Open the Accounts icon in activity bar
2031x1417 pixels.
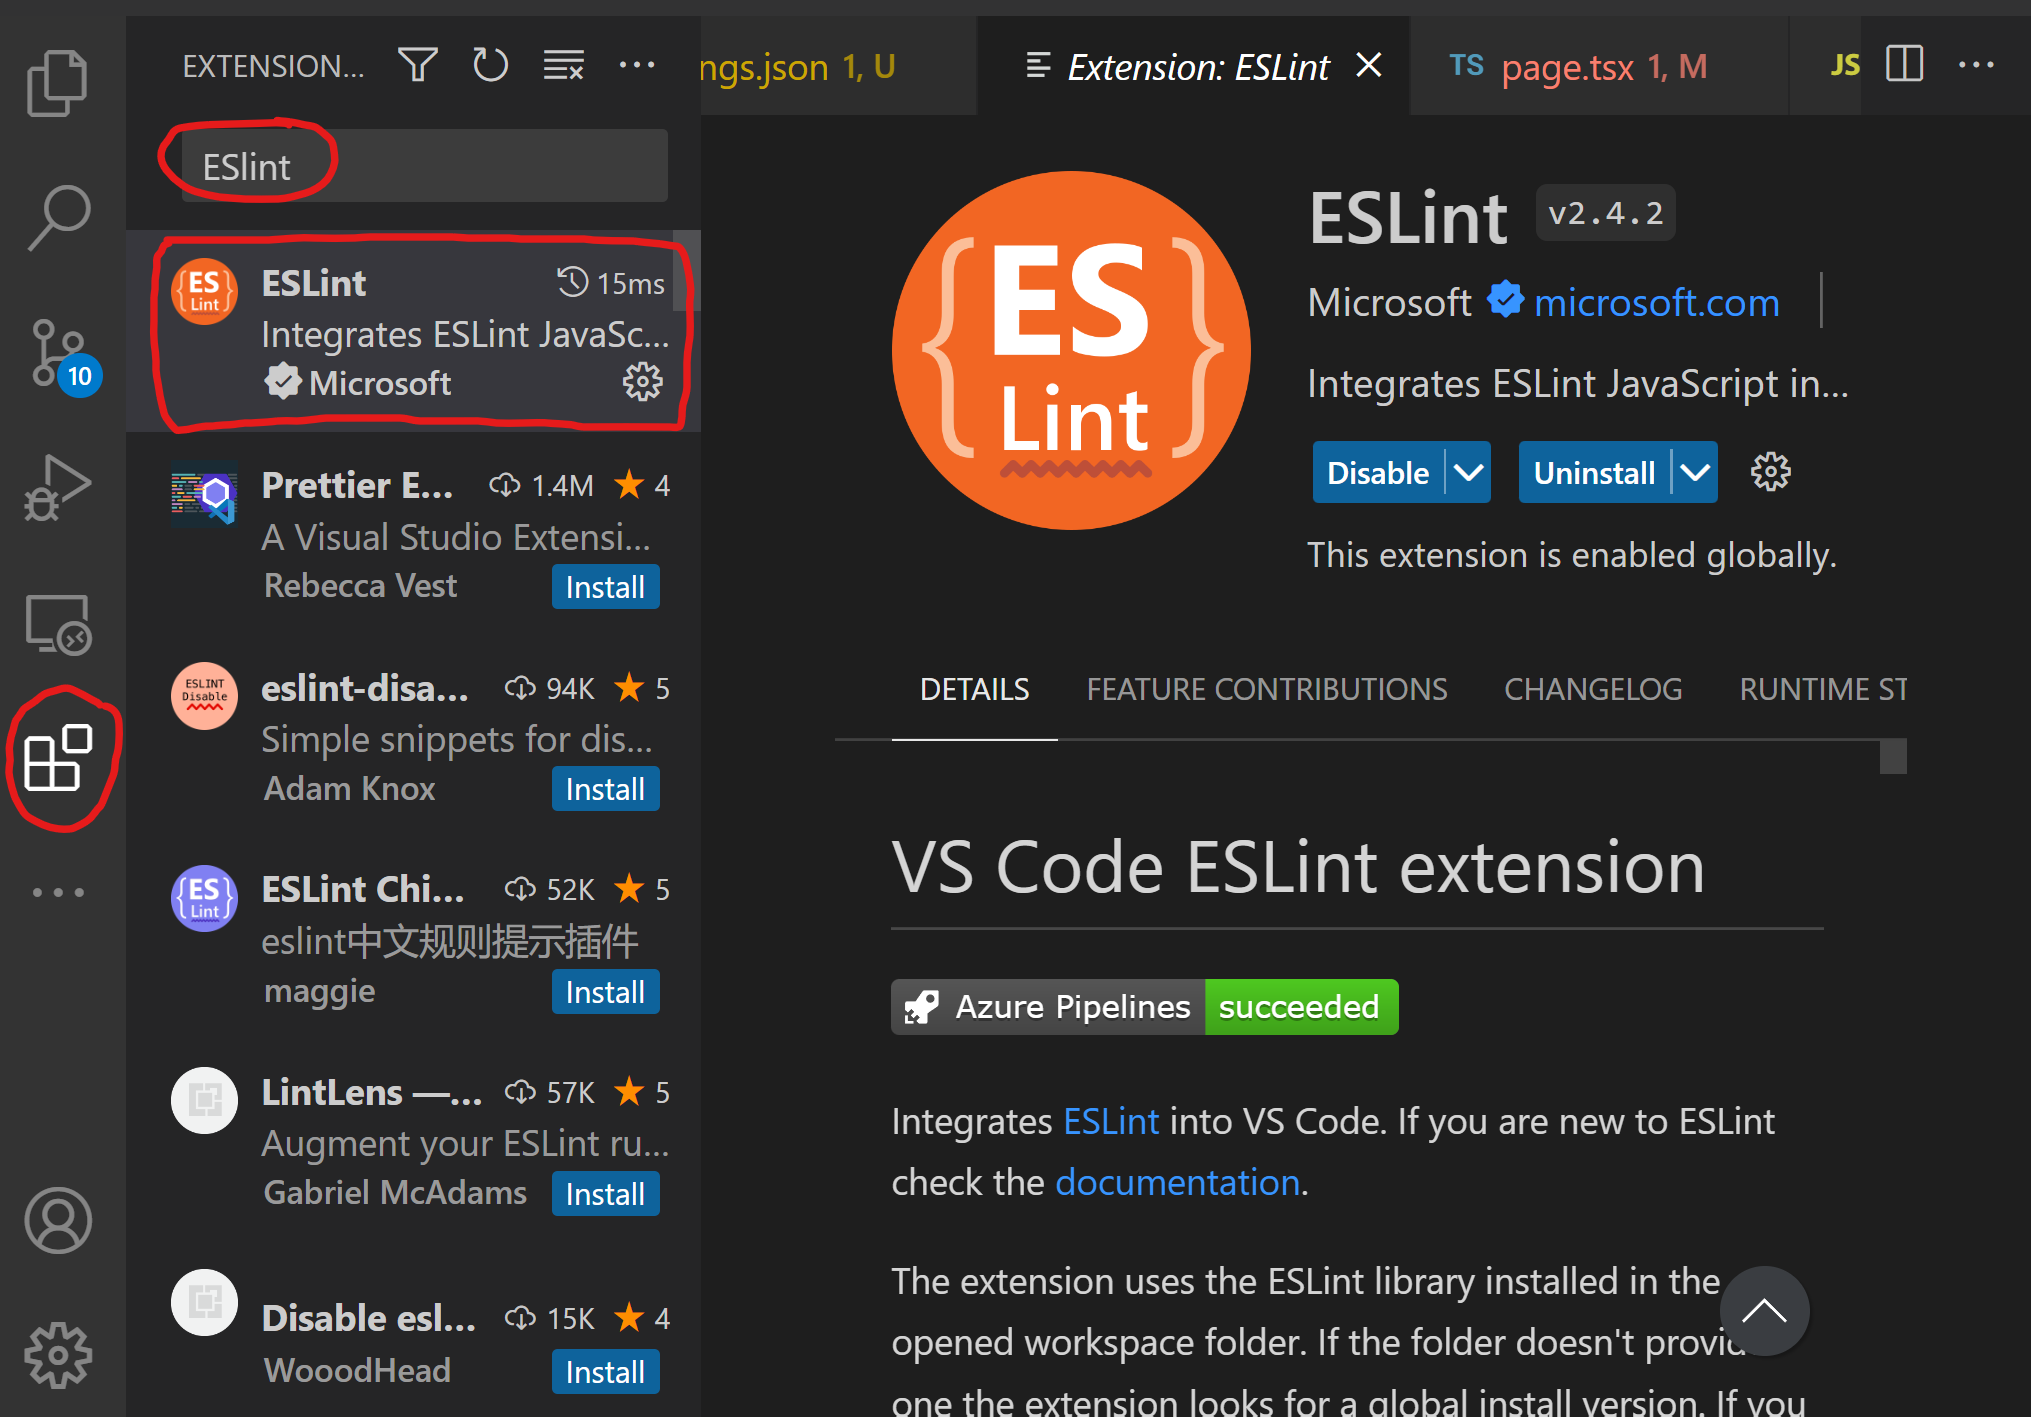[58, 1220]
